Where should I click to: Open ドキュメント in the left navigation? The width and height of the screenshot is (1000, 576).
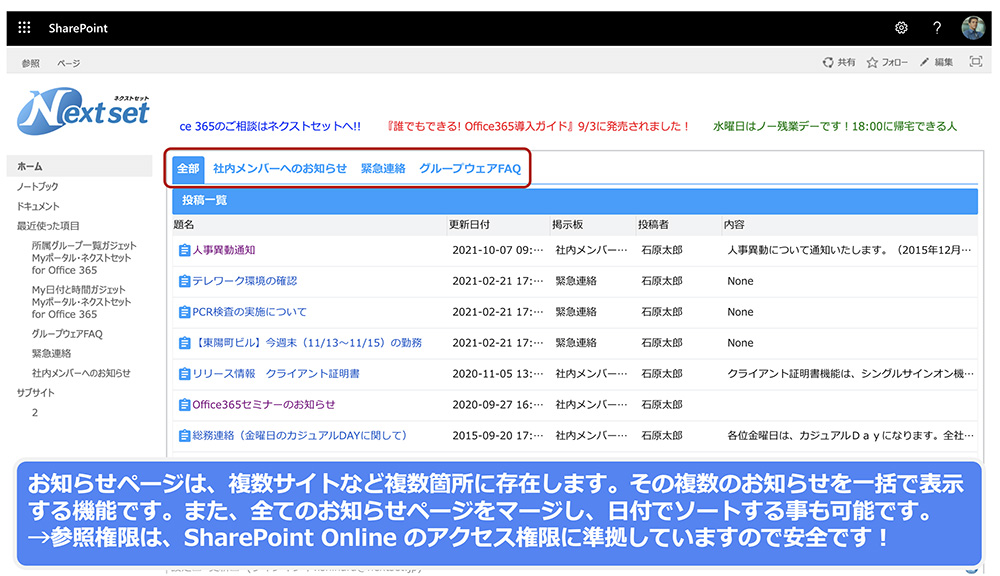[38, 206]
